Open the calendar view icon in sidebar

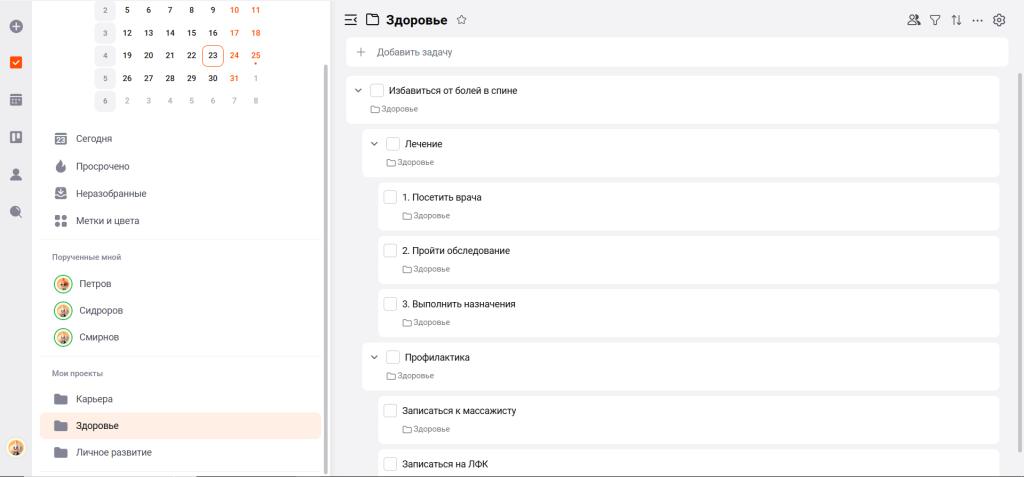(x=16, y=100)
